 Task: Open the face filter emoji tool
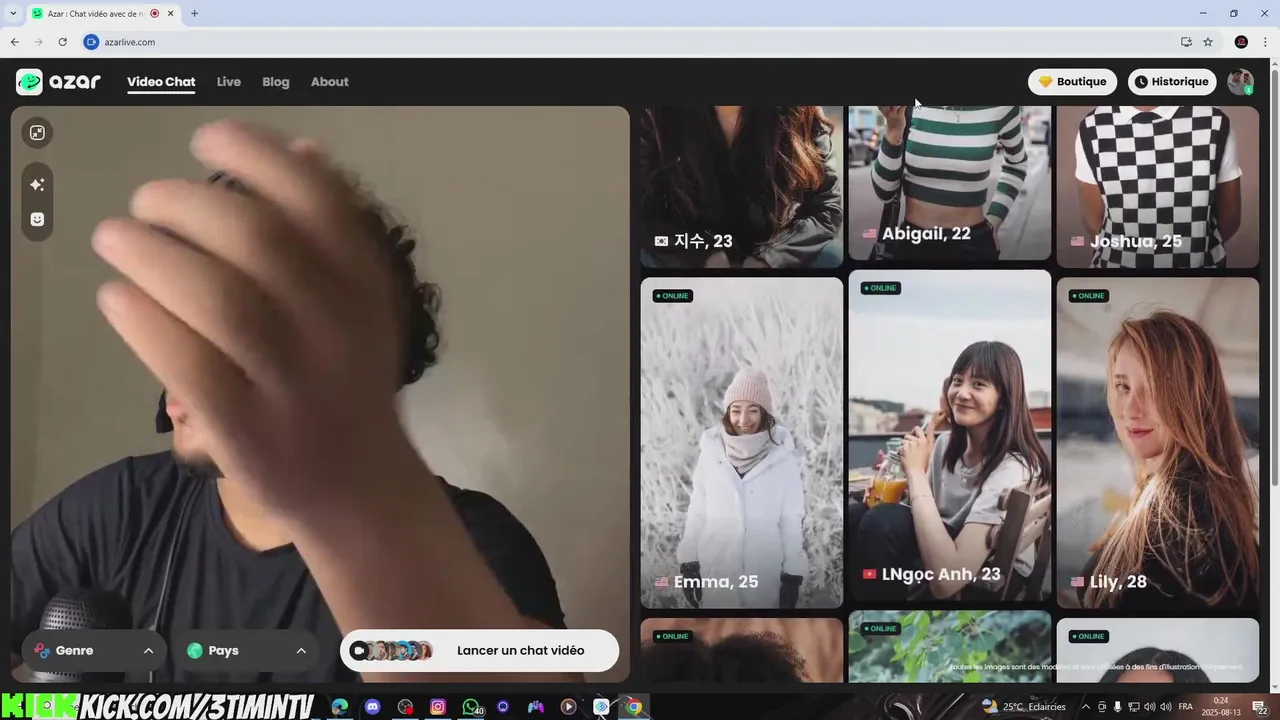click(37, 219)
